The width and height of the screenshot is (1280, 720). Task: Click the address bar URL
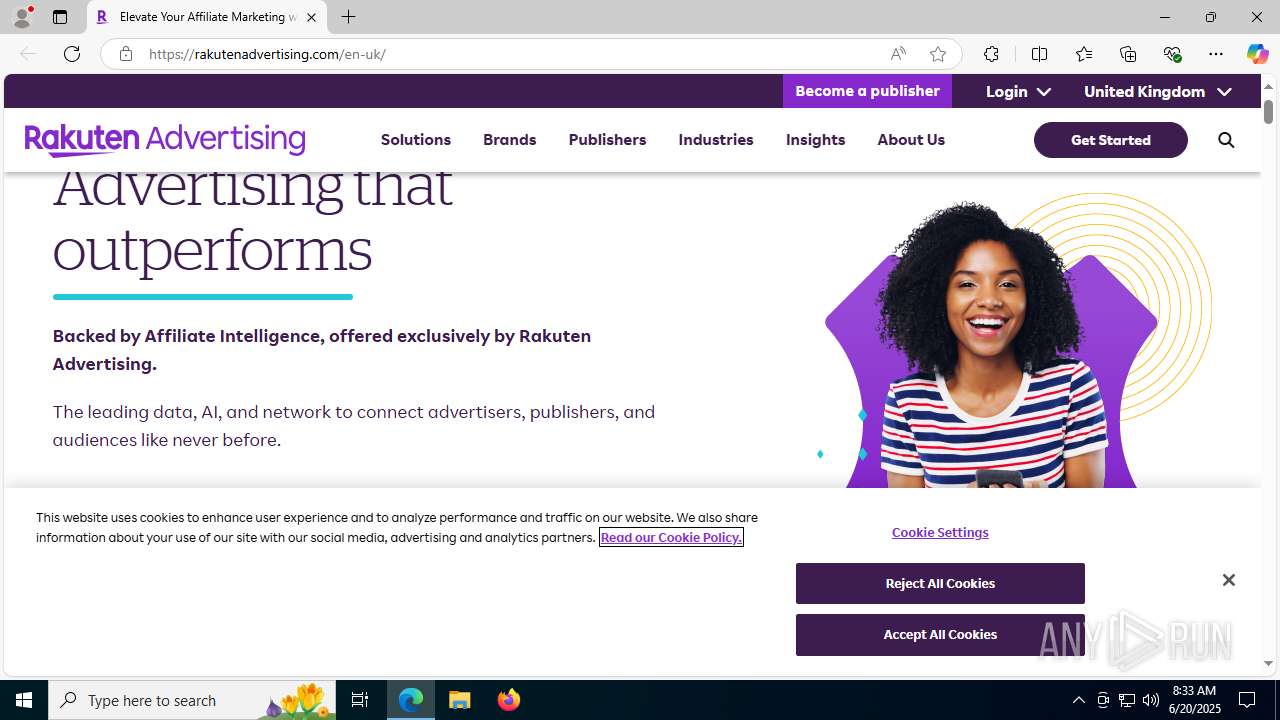tap(267, 54)
